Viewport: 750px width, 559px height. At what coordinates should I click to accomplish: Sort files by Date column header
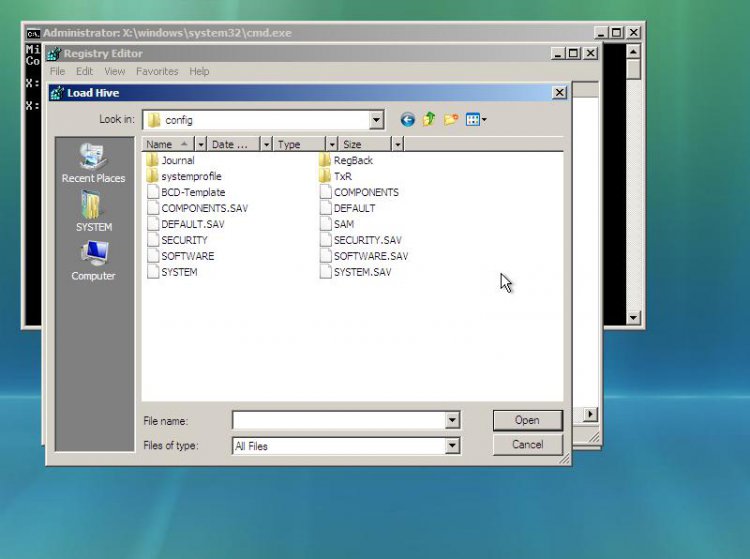233,144
